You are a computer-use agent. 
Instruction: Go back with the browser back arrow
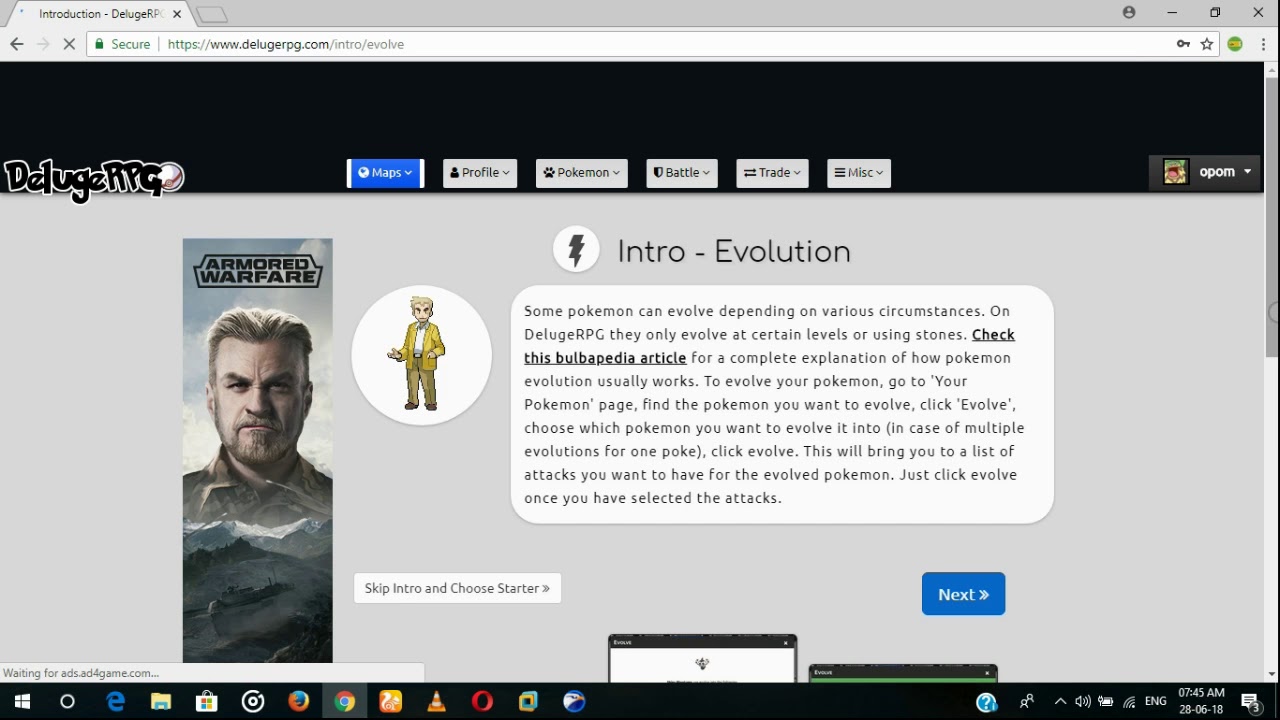point(16,44)
